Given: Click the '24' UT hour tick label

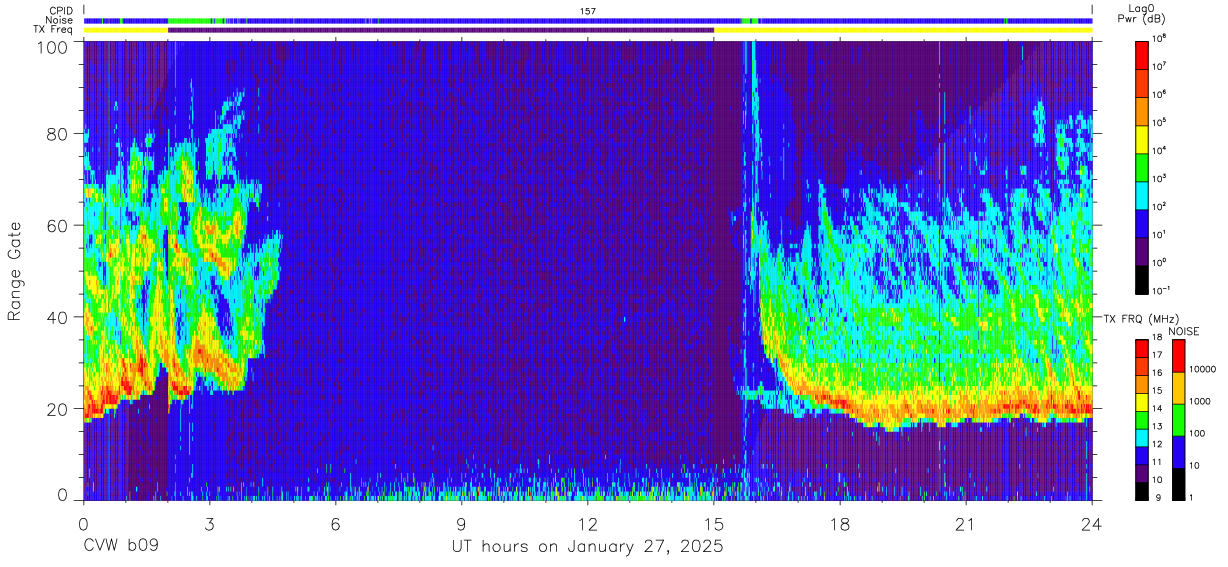Looking at the screenshot, I should 1092,524.
